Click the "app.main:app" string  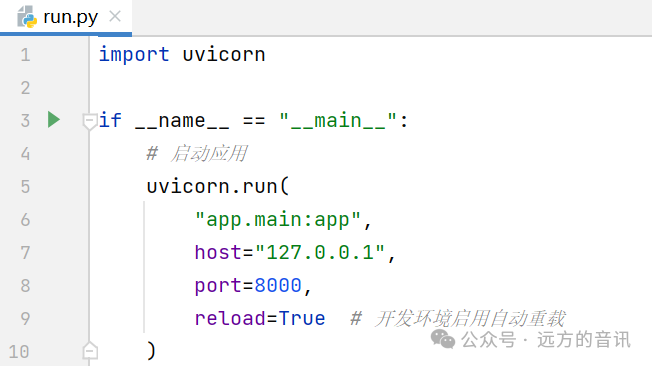(278, 220)
